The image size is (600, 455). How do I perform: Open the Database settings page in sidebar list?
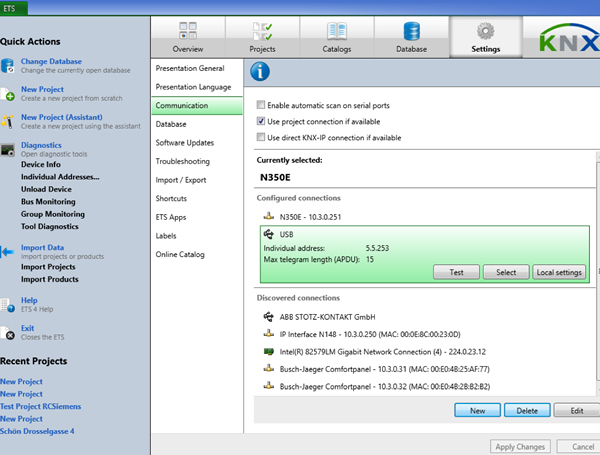coord(197,124)
